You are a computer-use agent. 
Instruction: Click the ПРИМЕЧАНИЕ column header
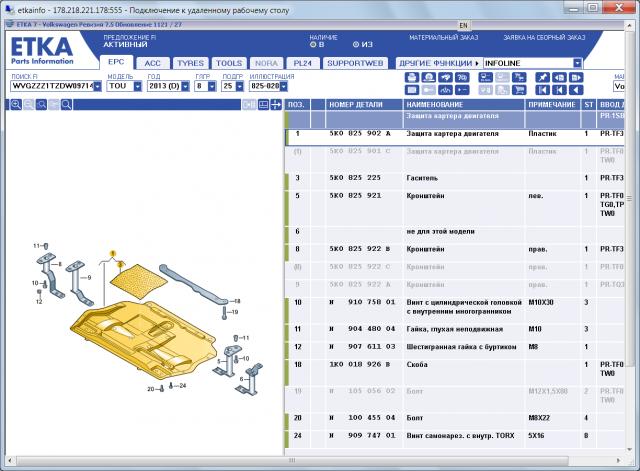click(553, 104)
